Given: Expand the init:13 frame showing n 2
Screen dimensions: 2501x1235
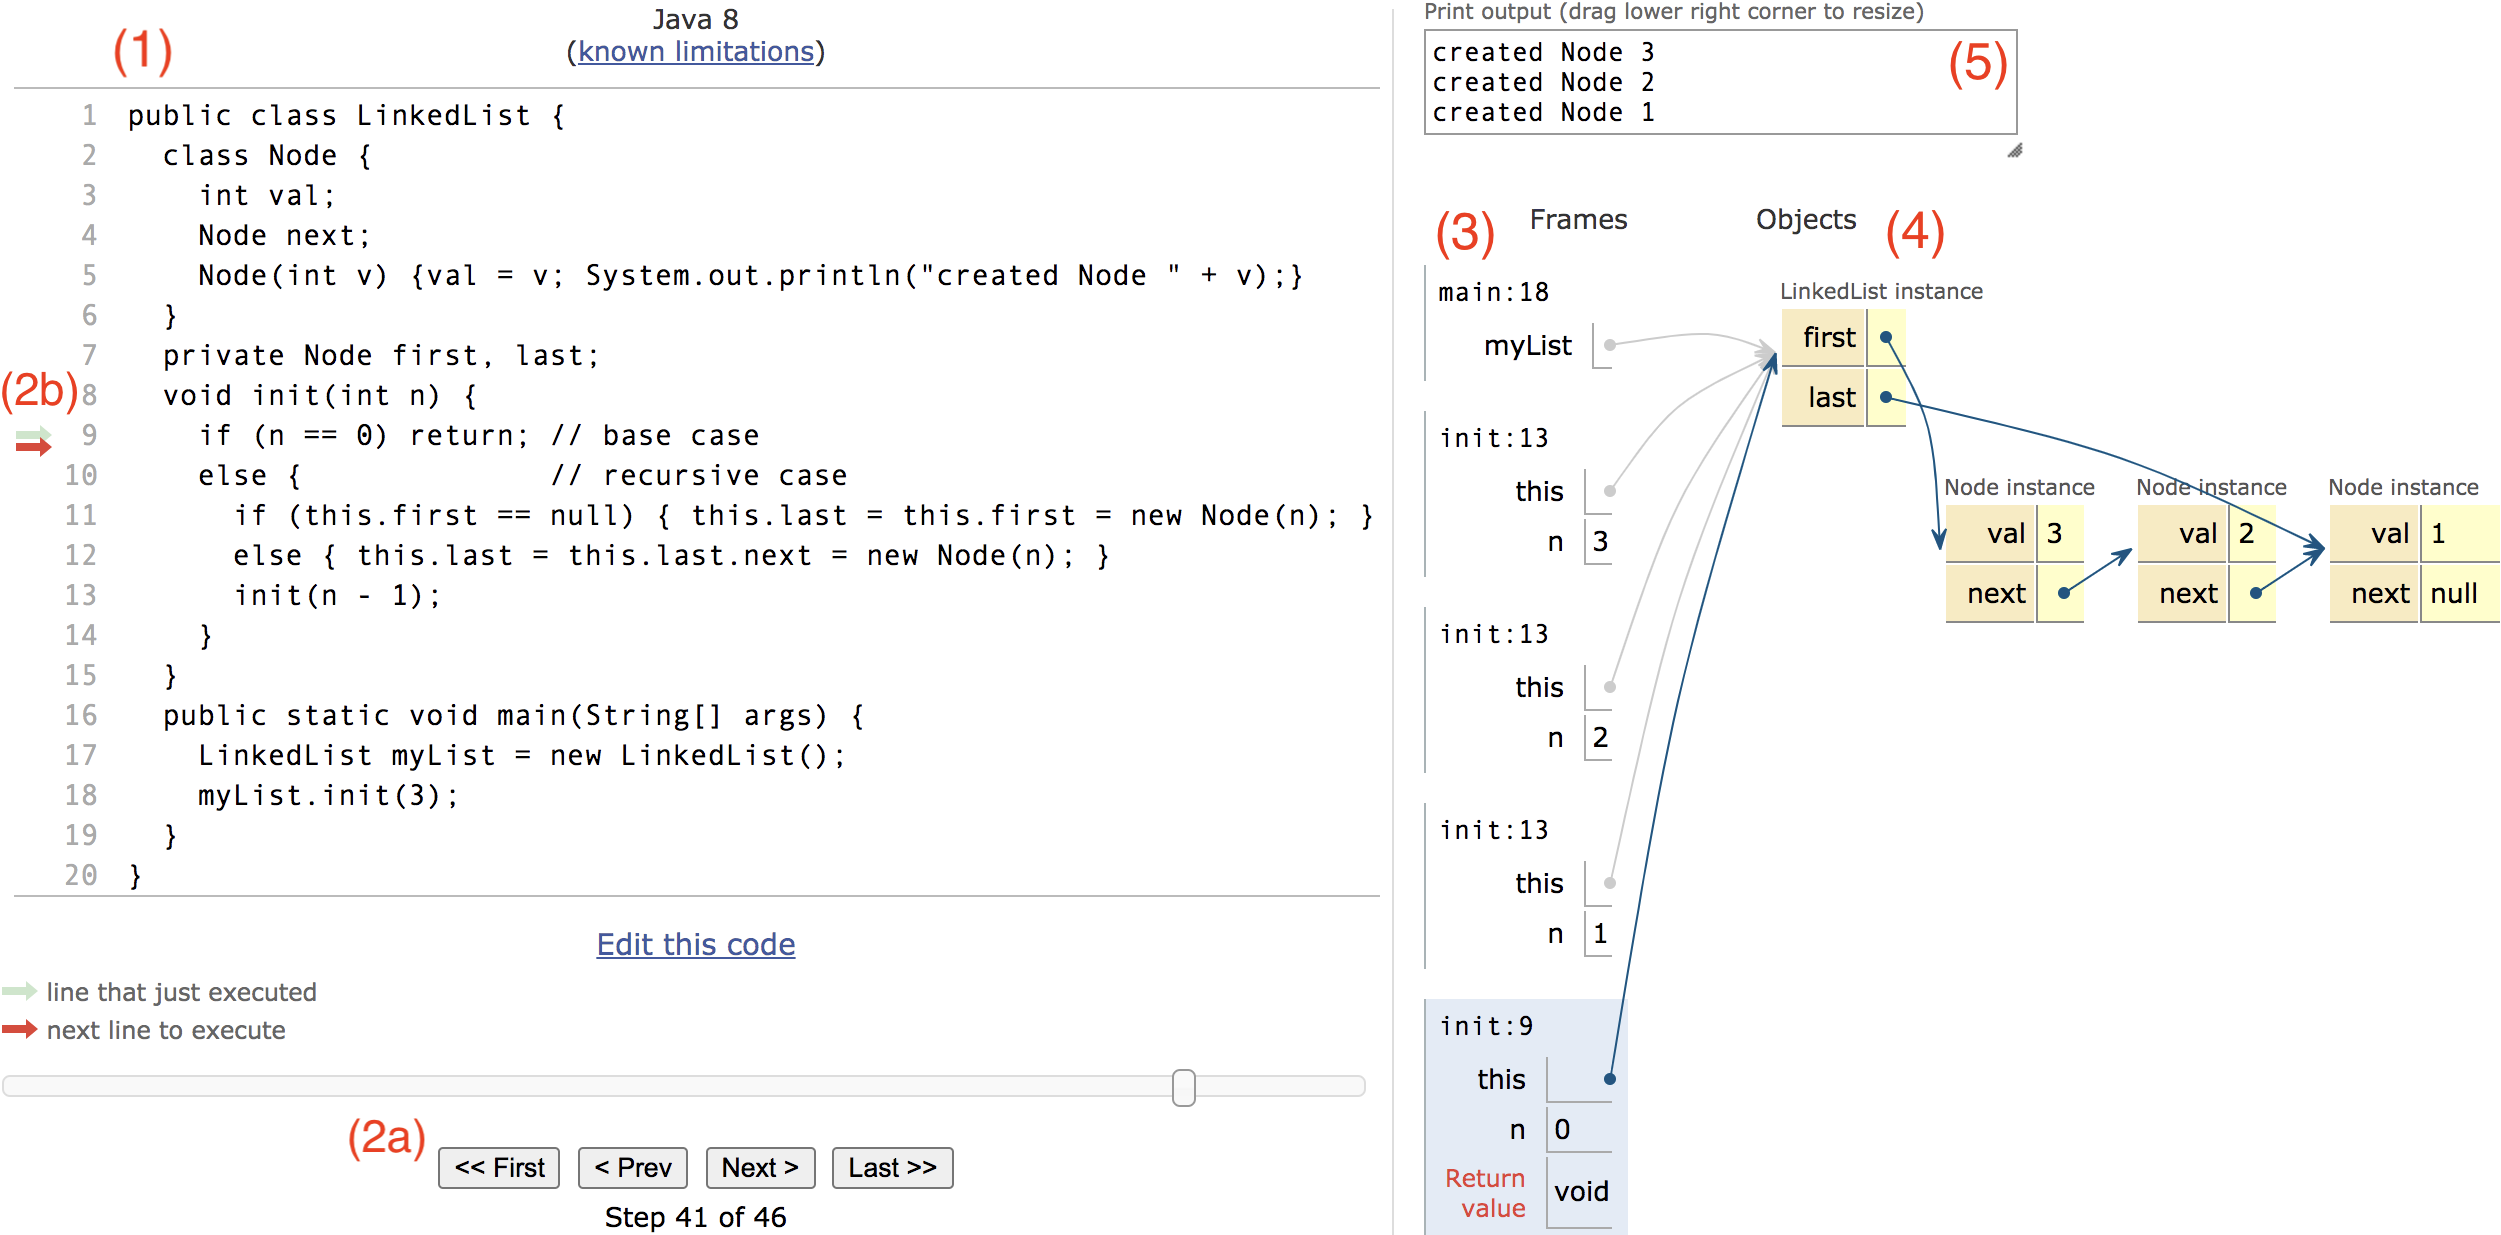Looking at the screenshot, I should pos(1494,633).
